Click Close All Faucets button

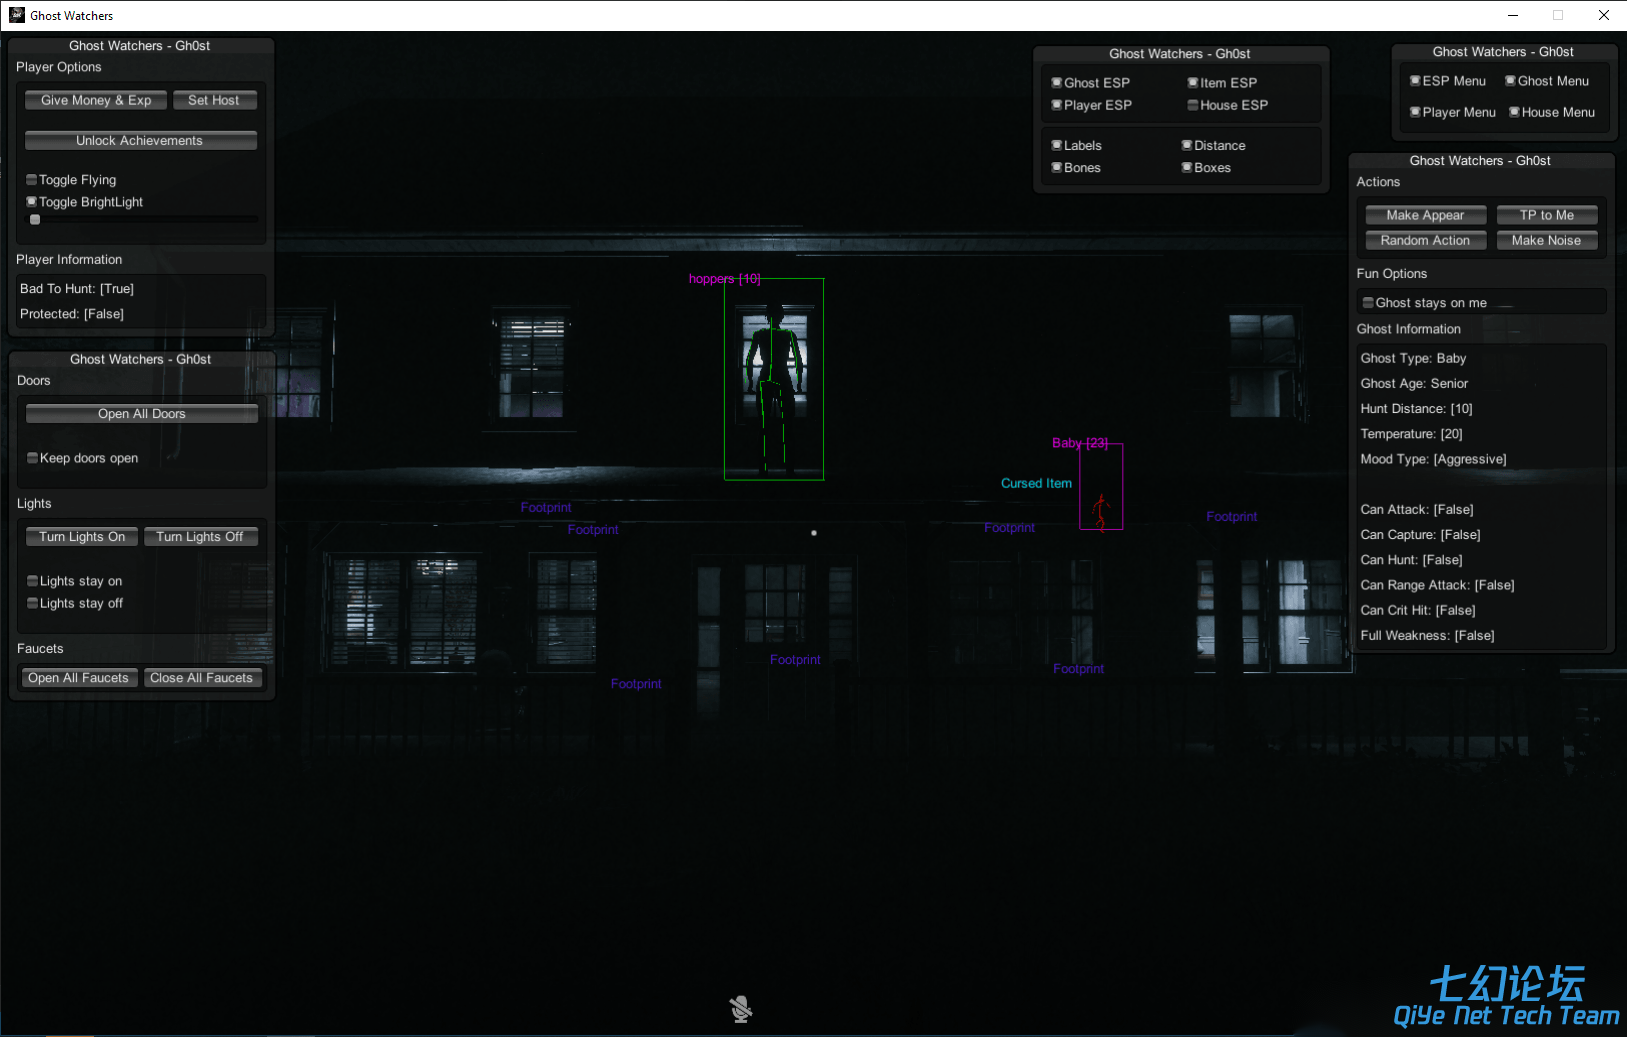[x=202, y=678]
